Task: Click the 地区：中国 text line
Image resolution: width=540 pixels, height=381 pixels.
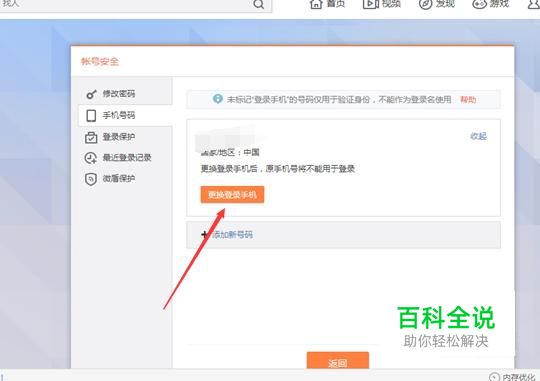Action: [x=230, y=152]
